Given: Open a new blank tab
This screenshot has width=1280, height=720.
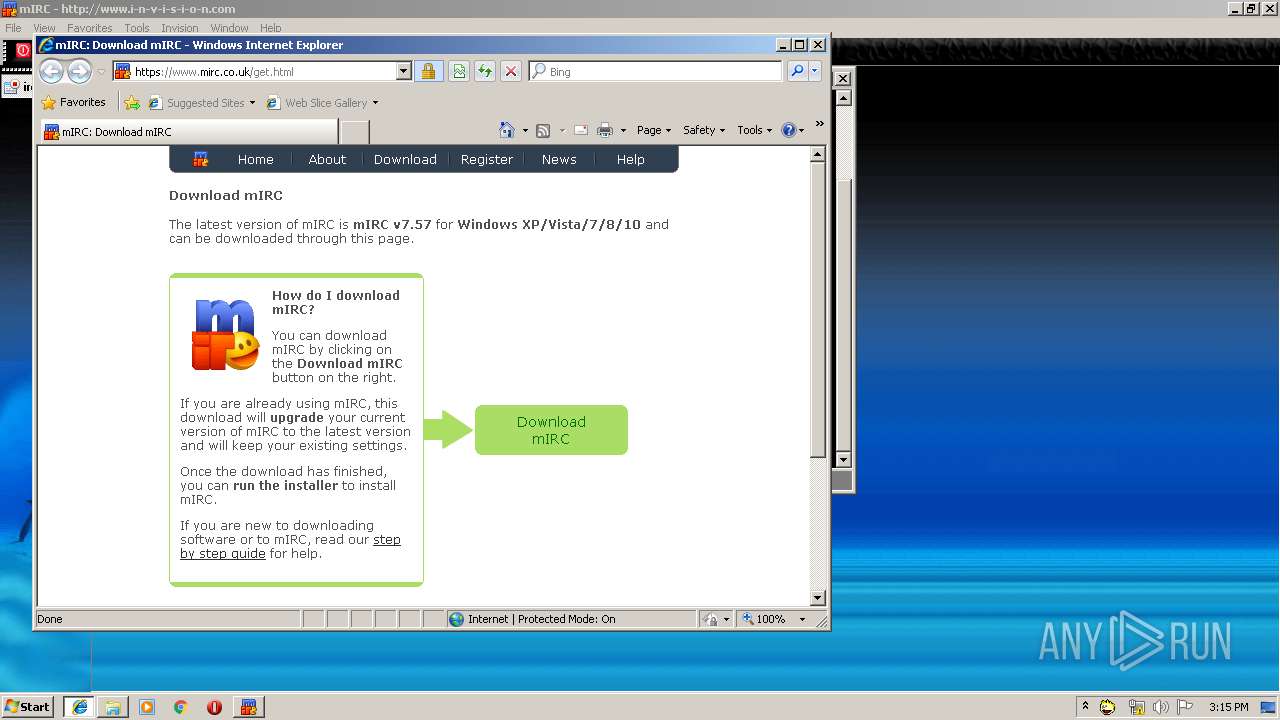Looking at the screenshot, I should [x=354, y=132].
